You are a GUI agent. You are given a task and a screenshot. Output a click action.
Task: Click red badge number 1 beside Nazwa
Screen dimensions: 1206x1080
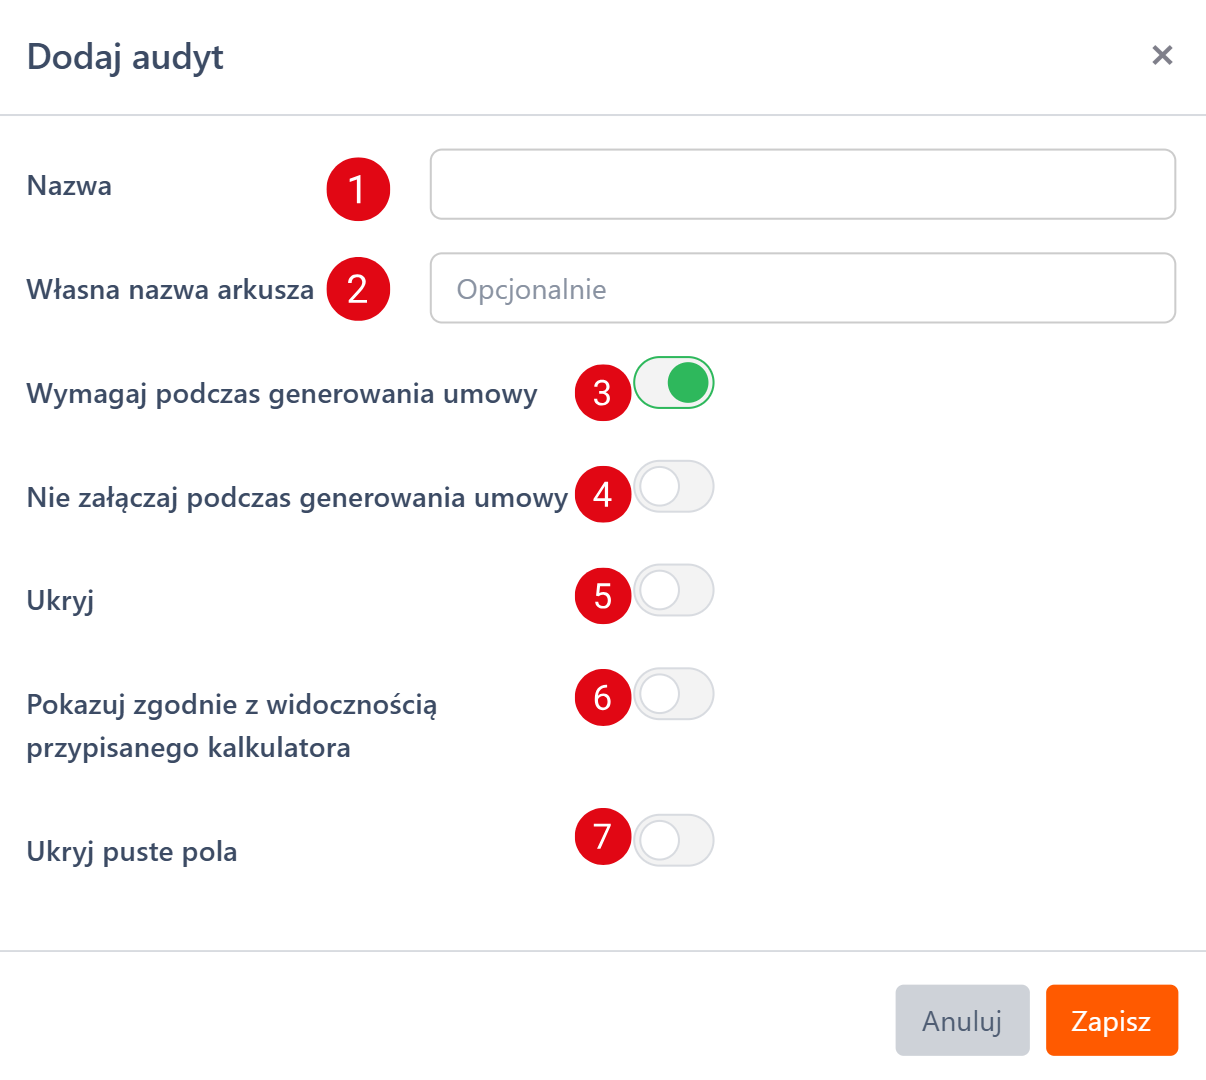click(358, 189)
